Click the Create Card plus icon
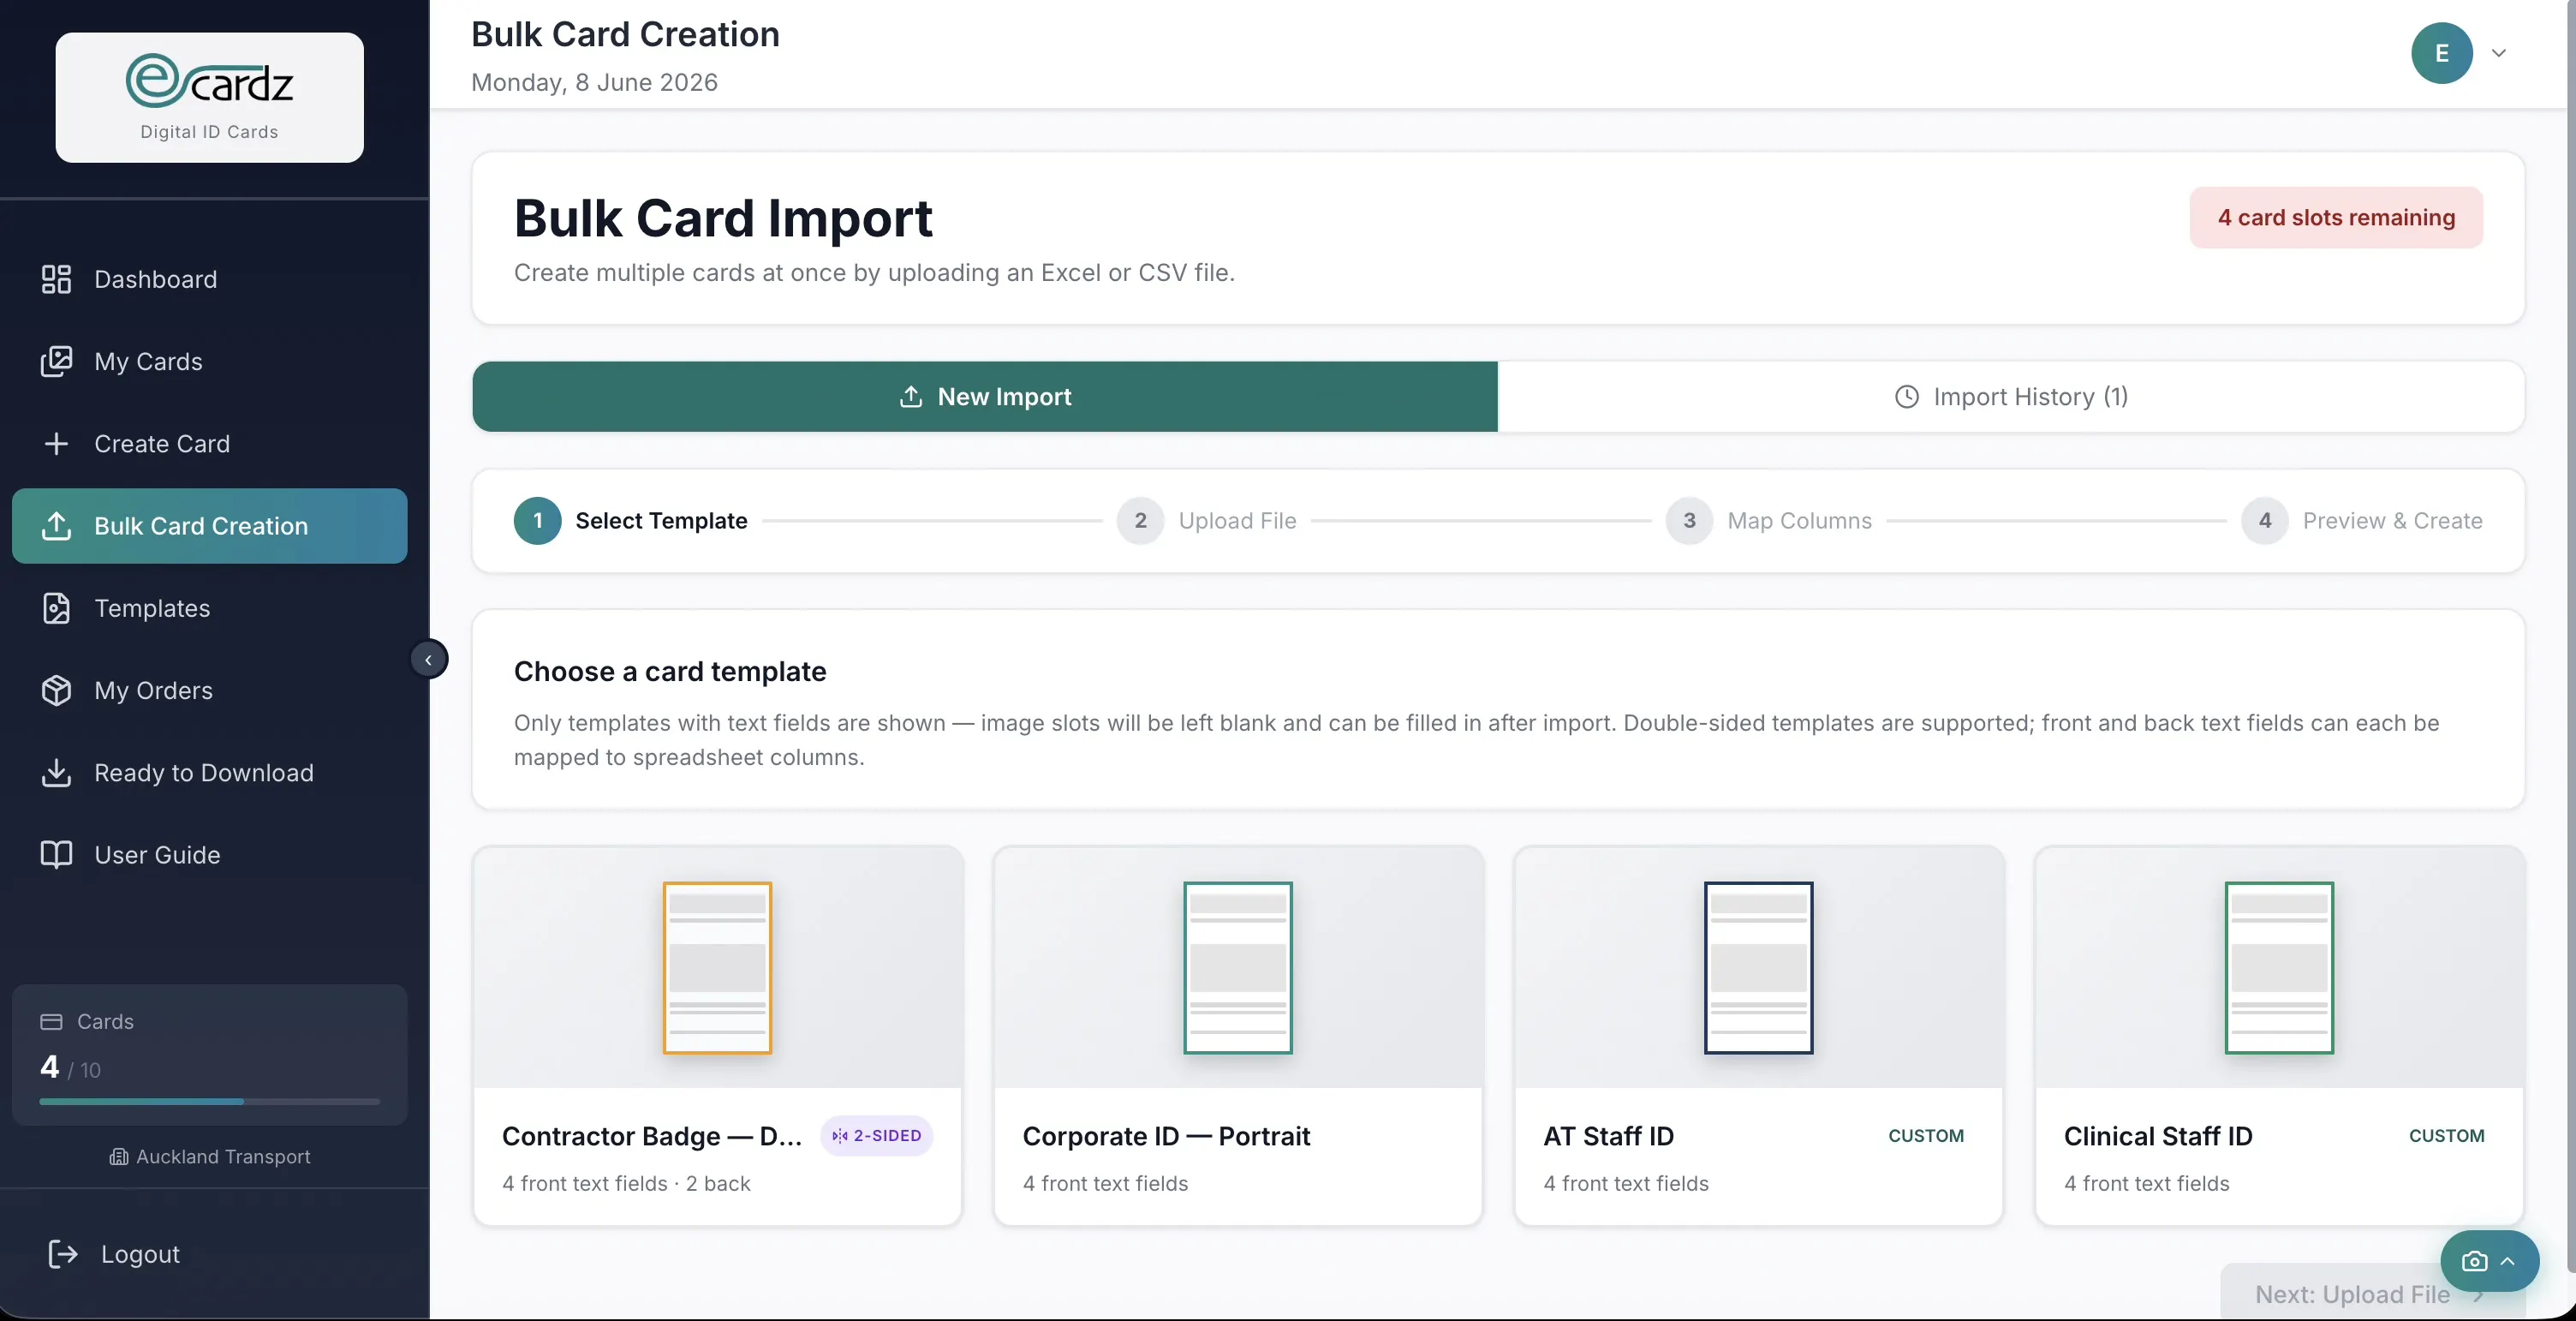Image resolution: width=2576 pixels, height=1321 pixels. [56, 443]
